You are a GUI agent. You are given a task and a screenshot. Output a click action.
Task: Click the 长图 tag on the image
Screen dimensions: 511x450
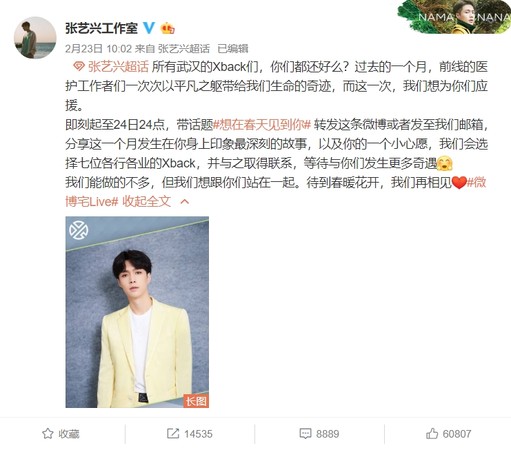point(196,401)
